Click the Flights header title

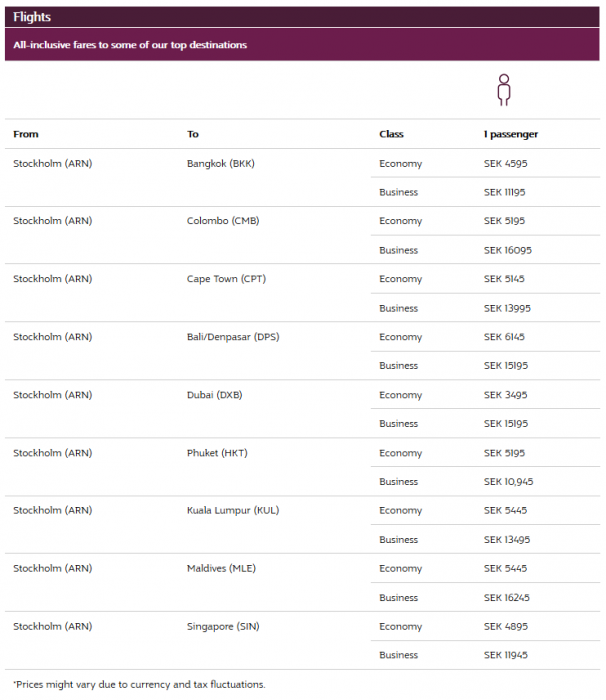(x=32, y=17)
